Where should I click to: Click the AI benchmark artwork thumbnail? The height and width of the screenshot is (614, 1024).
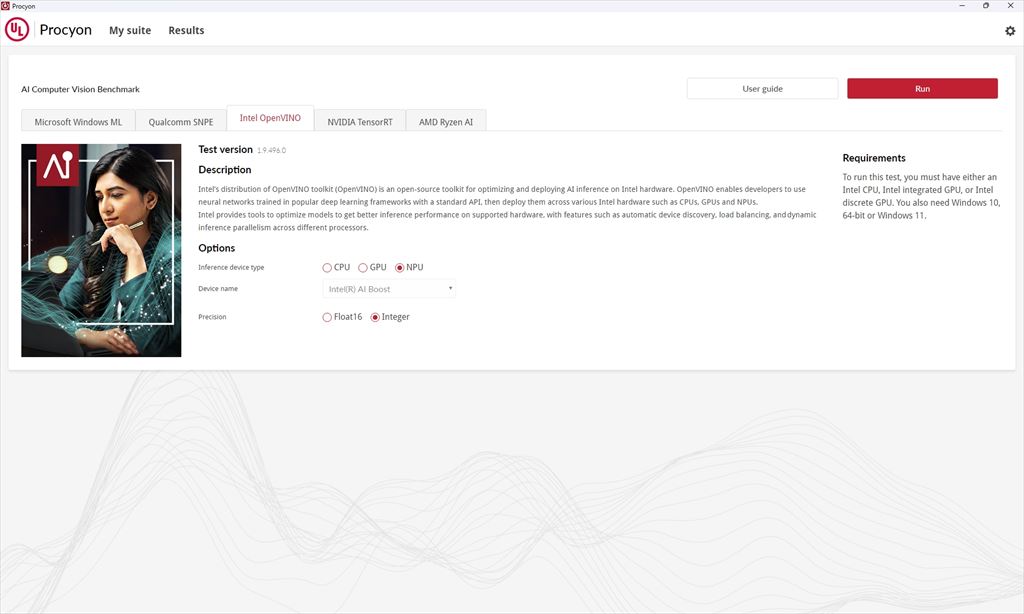[101, 250]
